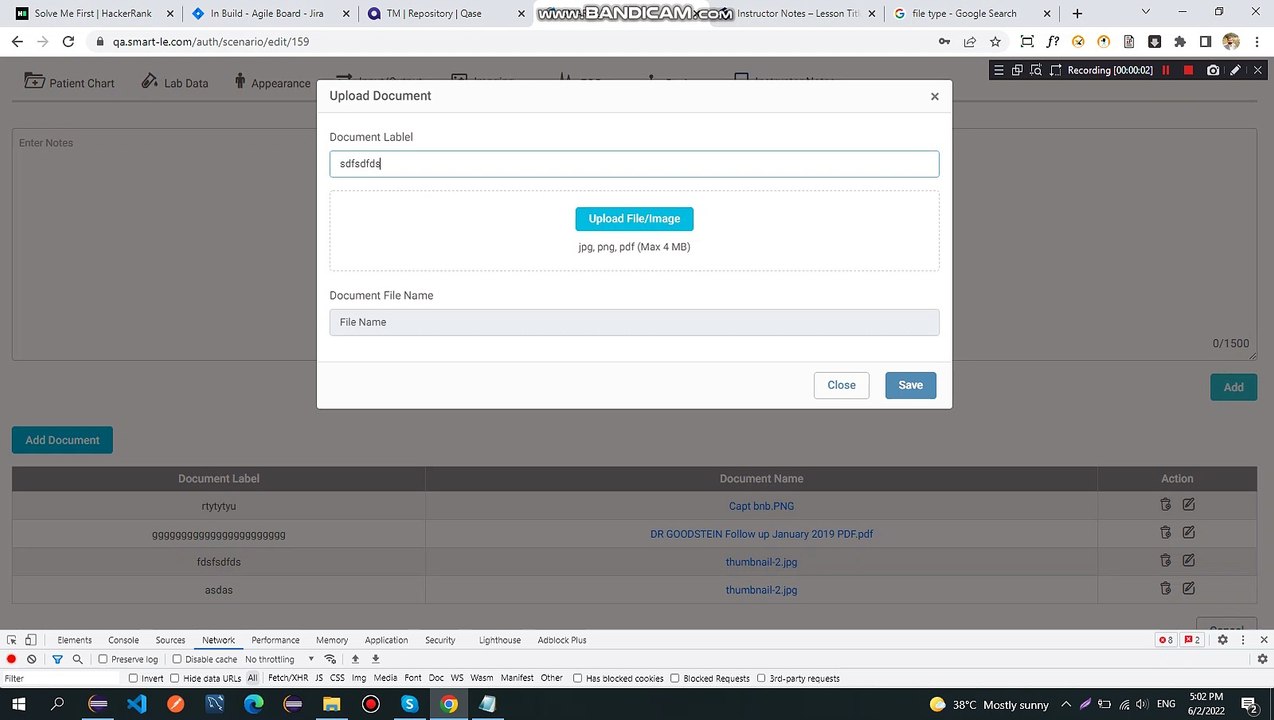Open DR GOODSTEIN Follow up PDF link
The image size is (1274, 720).
point(761,534)
